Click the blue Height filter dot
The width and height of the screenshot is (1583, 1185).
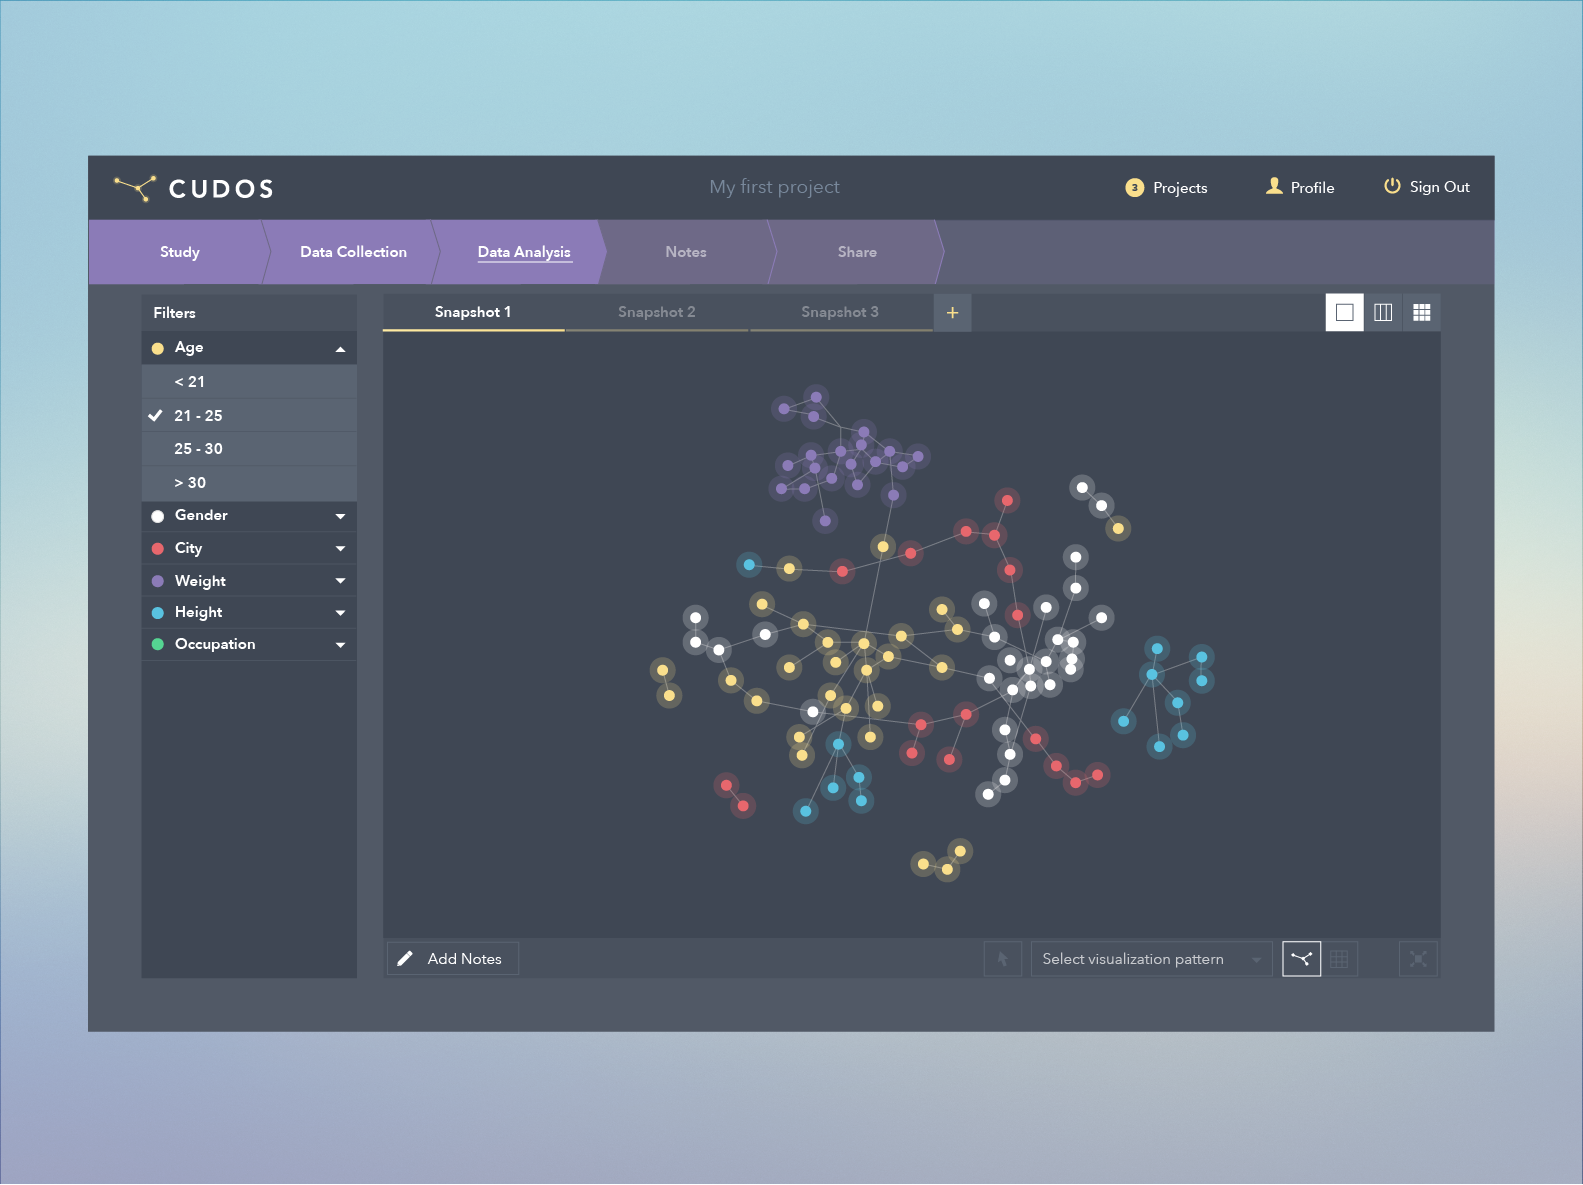pyautogui.click(x=157, y=613)
